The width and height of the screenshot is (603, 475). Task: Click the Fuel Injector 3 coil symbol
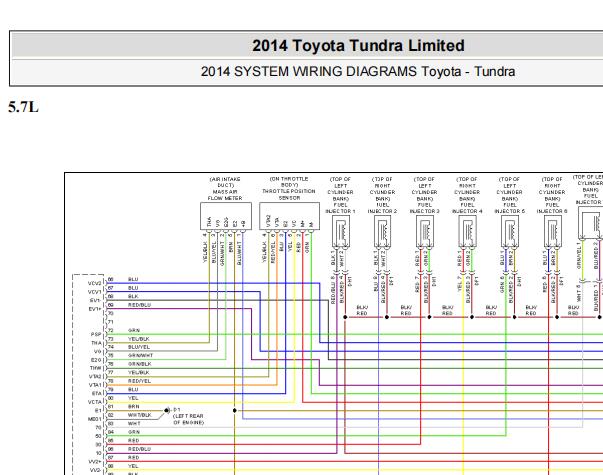(x=425, y=231)
